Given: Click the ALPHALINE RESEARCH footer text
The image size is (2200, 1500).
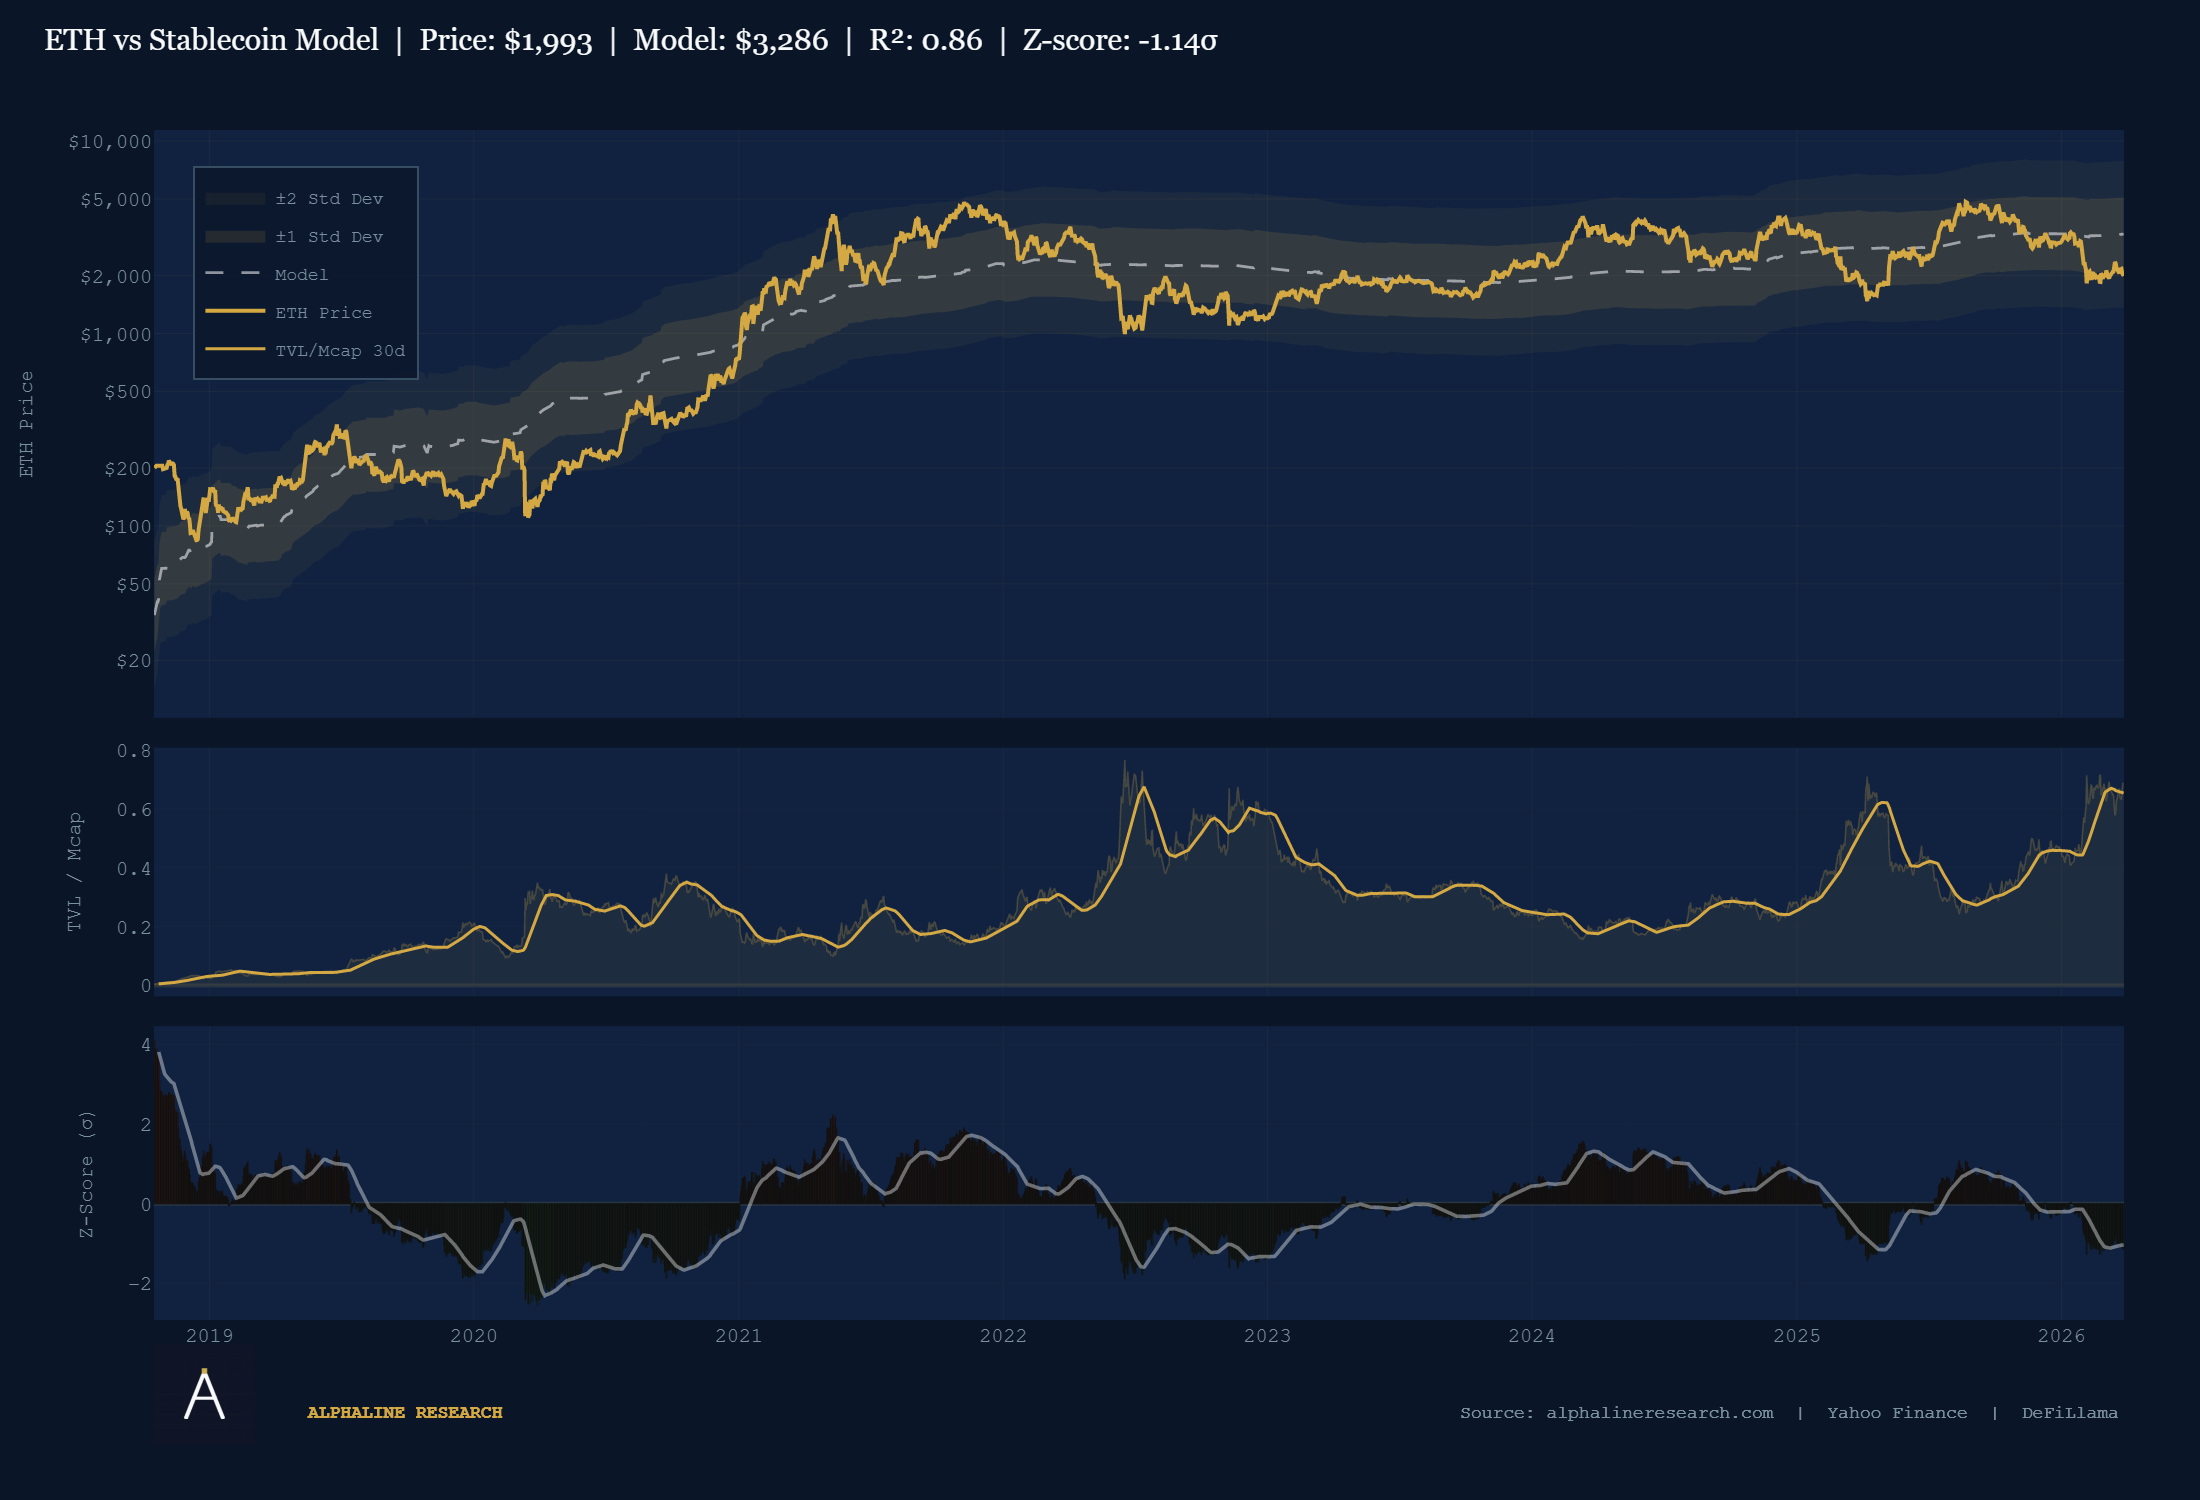Looking at the screenshot, I should (406, 1413).
